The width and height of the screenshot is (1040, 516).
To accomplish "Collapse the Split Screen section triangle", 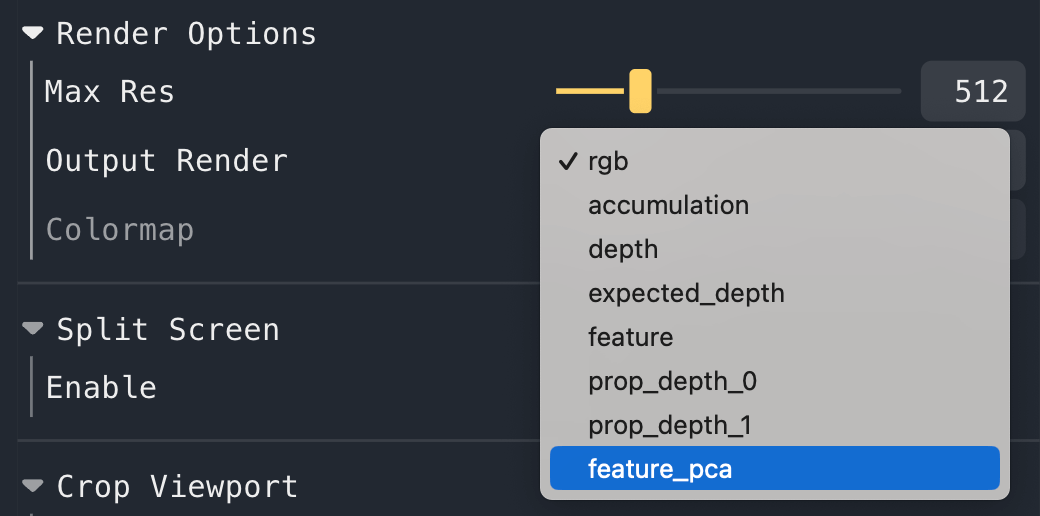I will (34, 328).
